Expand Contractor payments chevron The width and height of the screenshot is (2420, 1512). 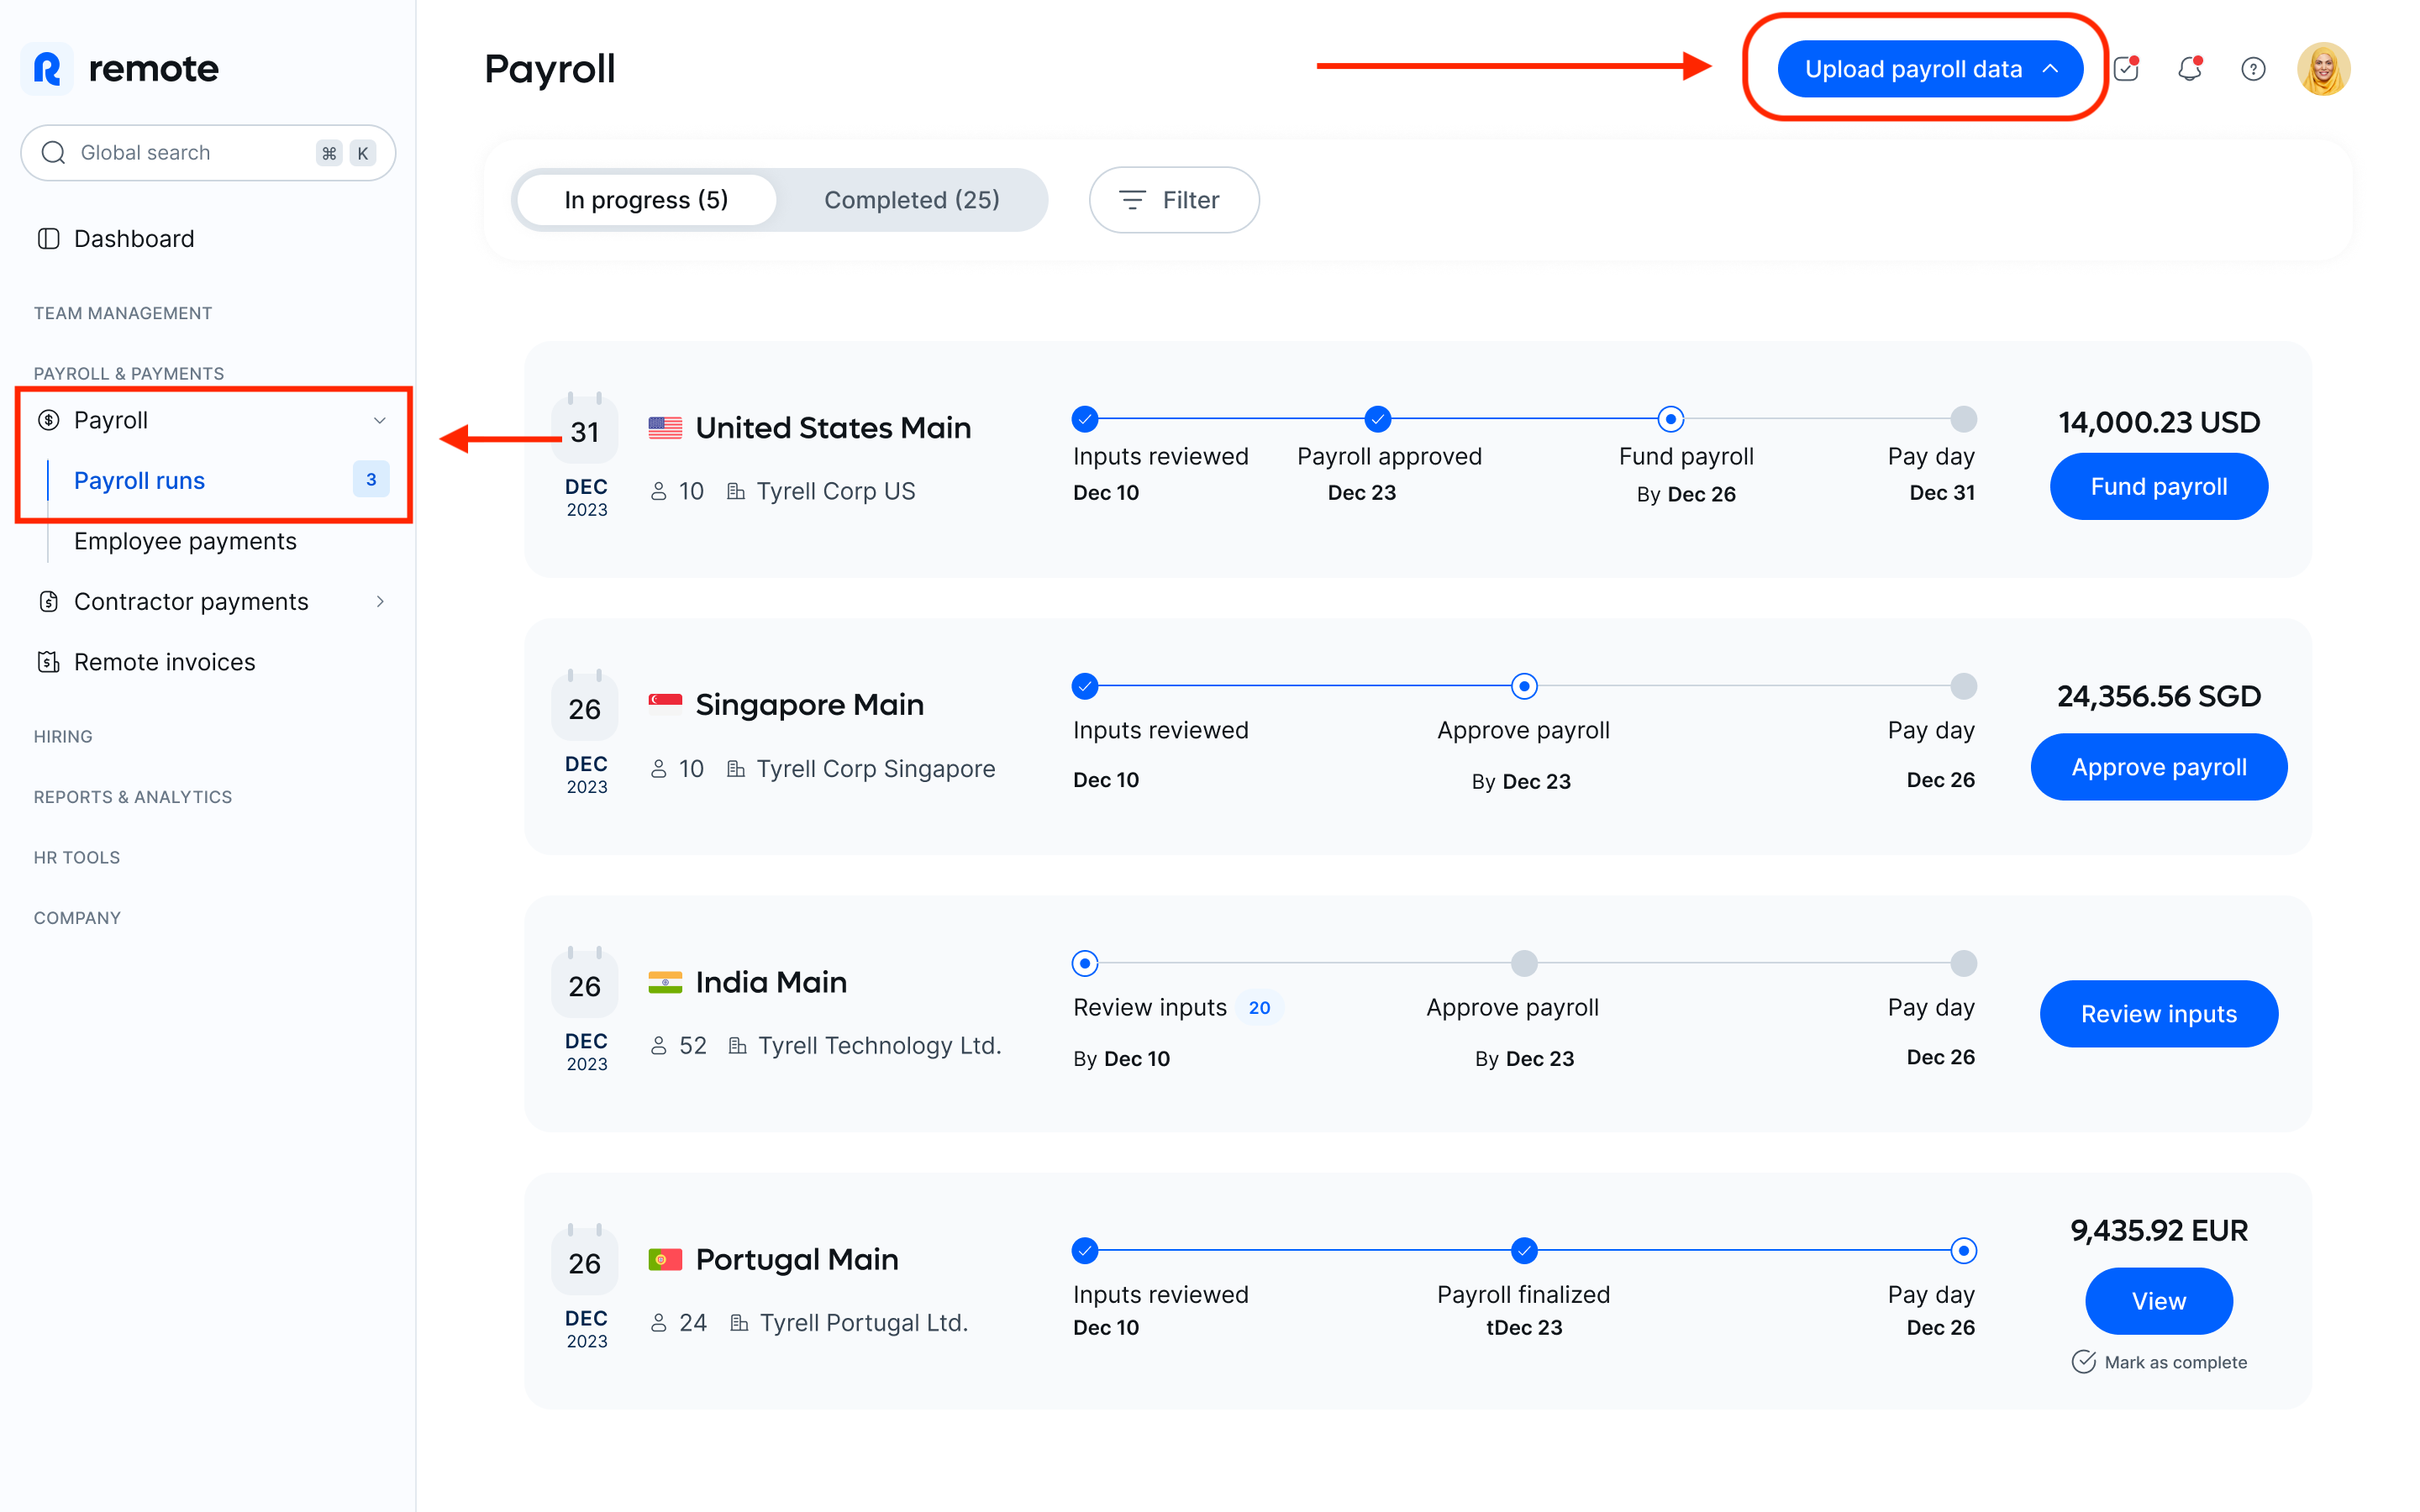380,602
